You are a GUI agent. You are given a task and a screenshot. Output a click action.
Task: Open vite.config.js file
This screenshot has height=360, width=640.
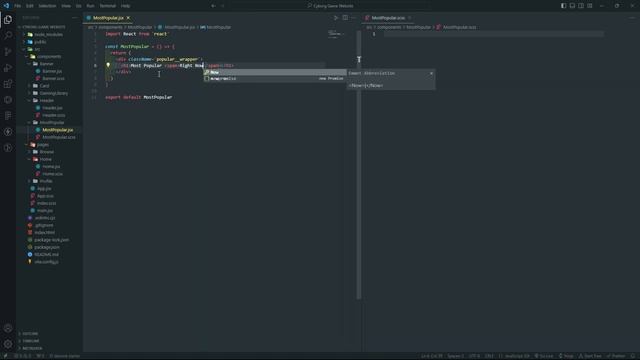pos(46,262)
